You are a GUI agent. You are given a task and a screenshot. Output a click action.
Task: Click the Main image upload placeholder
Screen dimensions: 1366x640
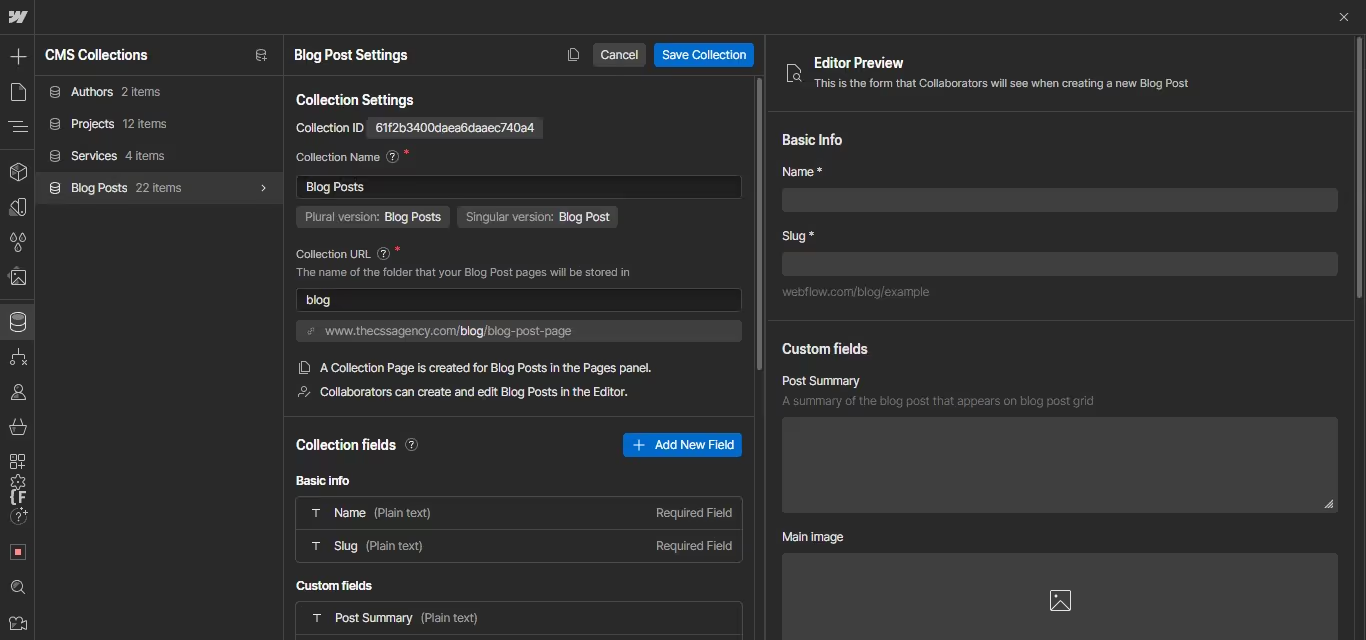tap(1059, 597)
